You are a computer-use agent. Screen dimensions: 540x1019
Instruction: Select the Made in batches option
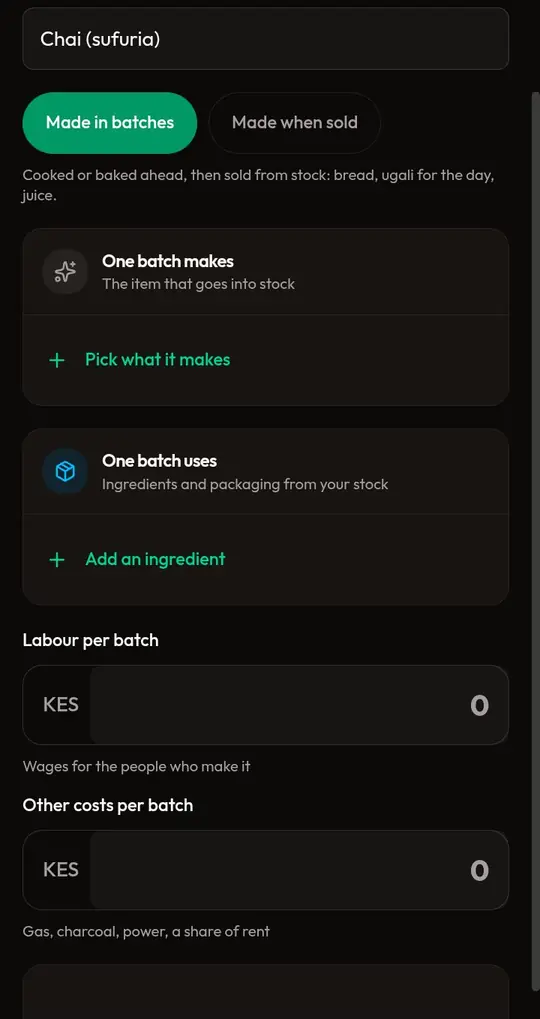coord(110,123)
